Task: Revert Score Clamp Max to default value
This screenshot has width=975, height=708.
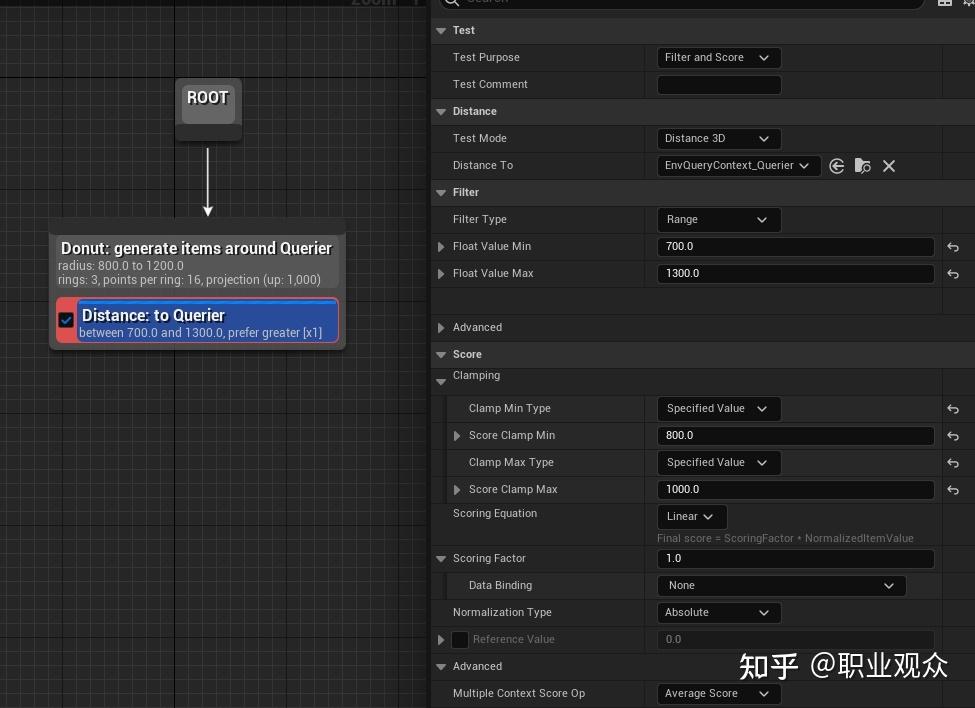Action: click(952, 490)
